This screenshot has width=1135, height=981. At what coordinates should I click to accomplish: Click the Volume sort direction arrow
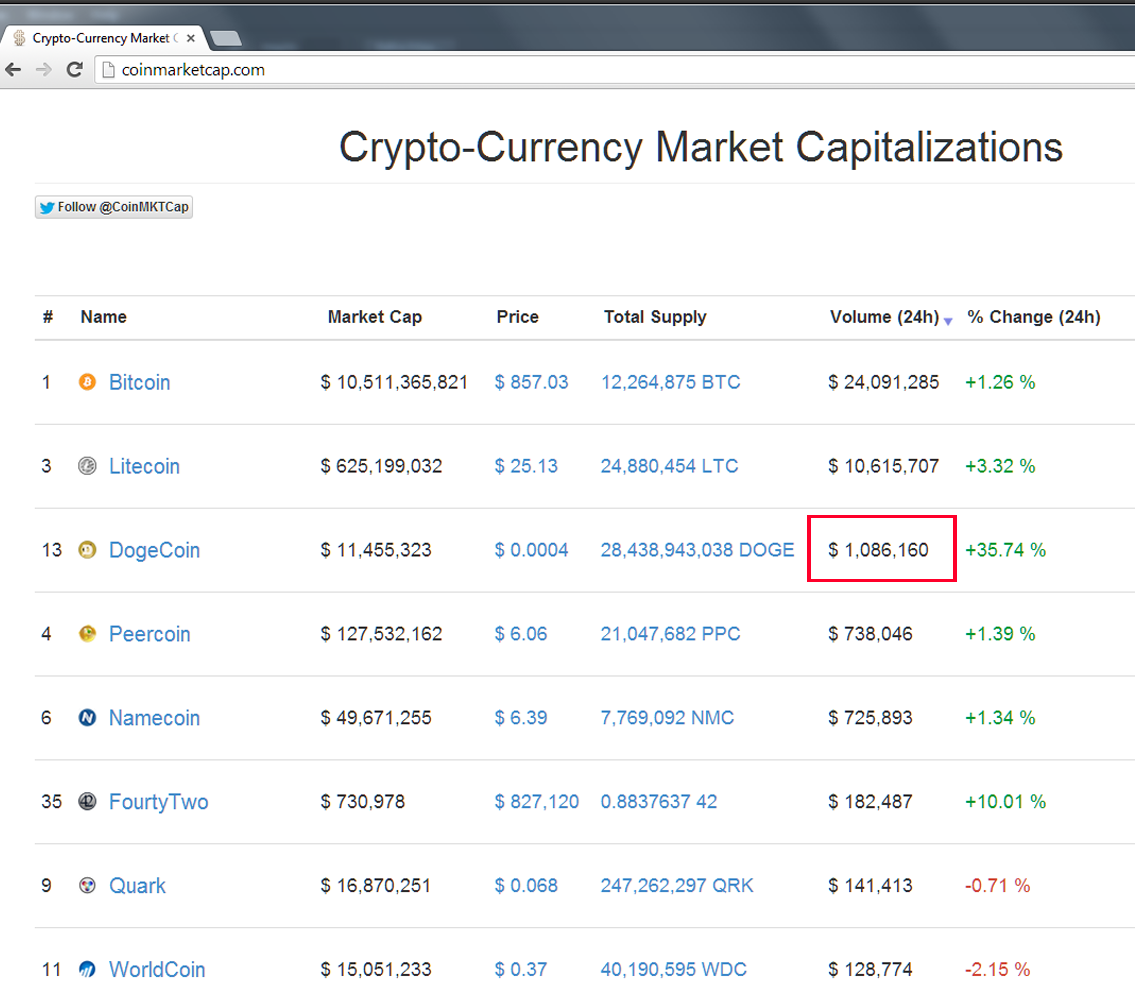pos(948,321)
